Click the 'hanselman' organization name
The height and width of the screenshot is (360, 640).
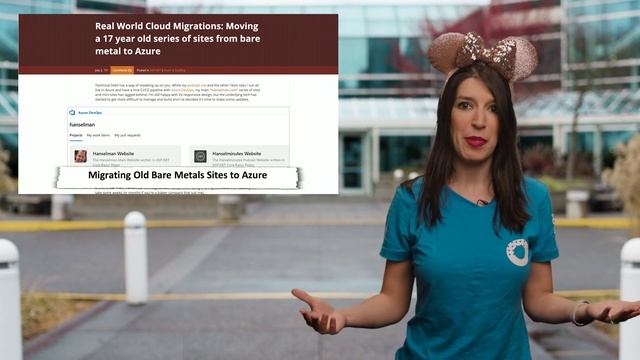coord(82,124)
